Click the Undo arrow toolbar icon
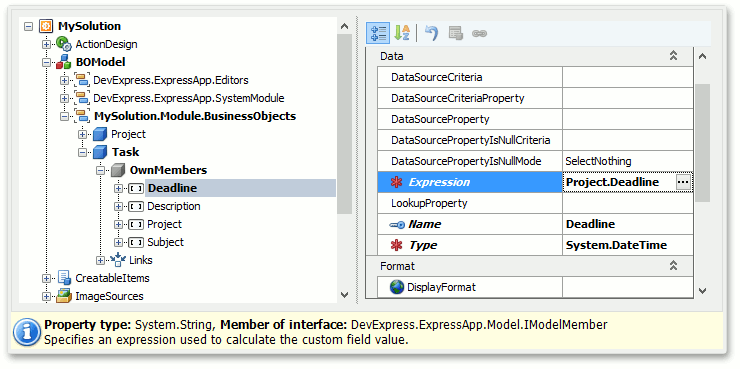 431,33
